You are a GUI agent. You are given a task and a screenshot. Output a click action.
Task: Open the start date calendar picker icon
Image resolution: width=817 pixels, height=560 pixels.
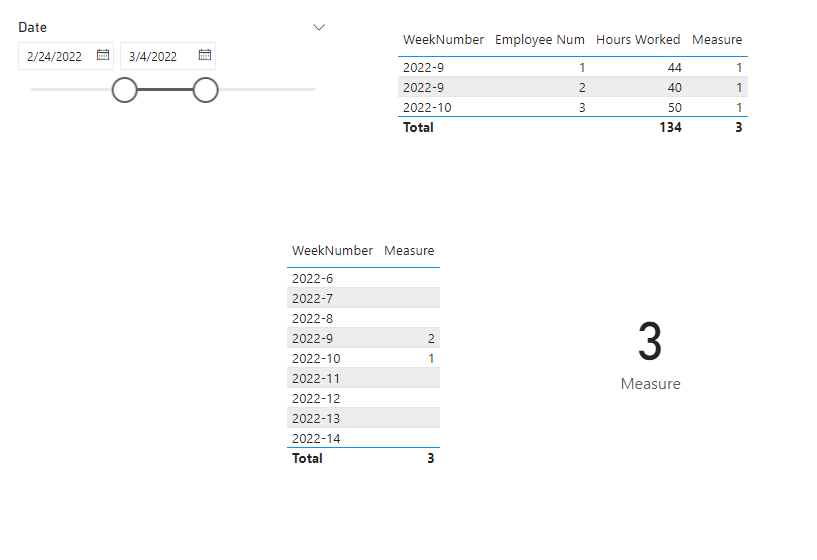[103, 55]
